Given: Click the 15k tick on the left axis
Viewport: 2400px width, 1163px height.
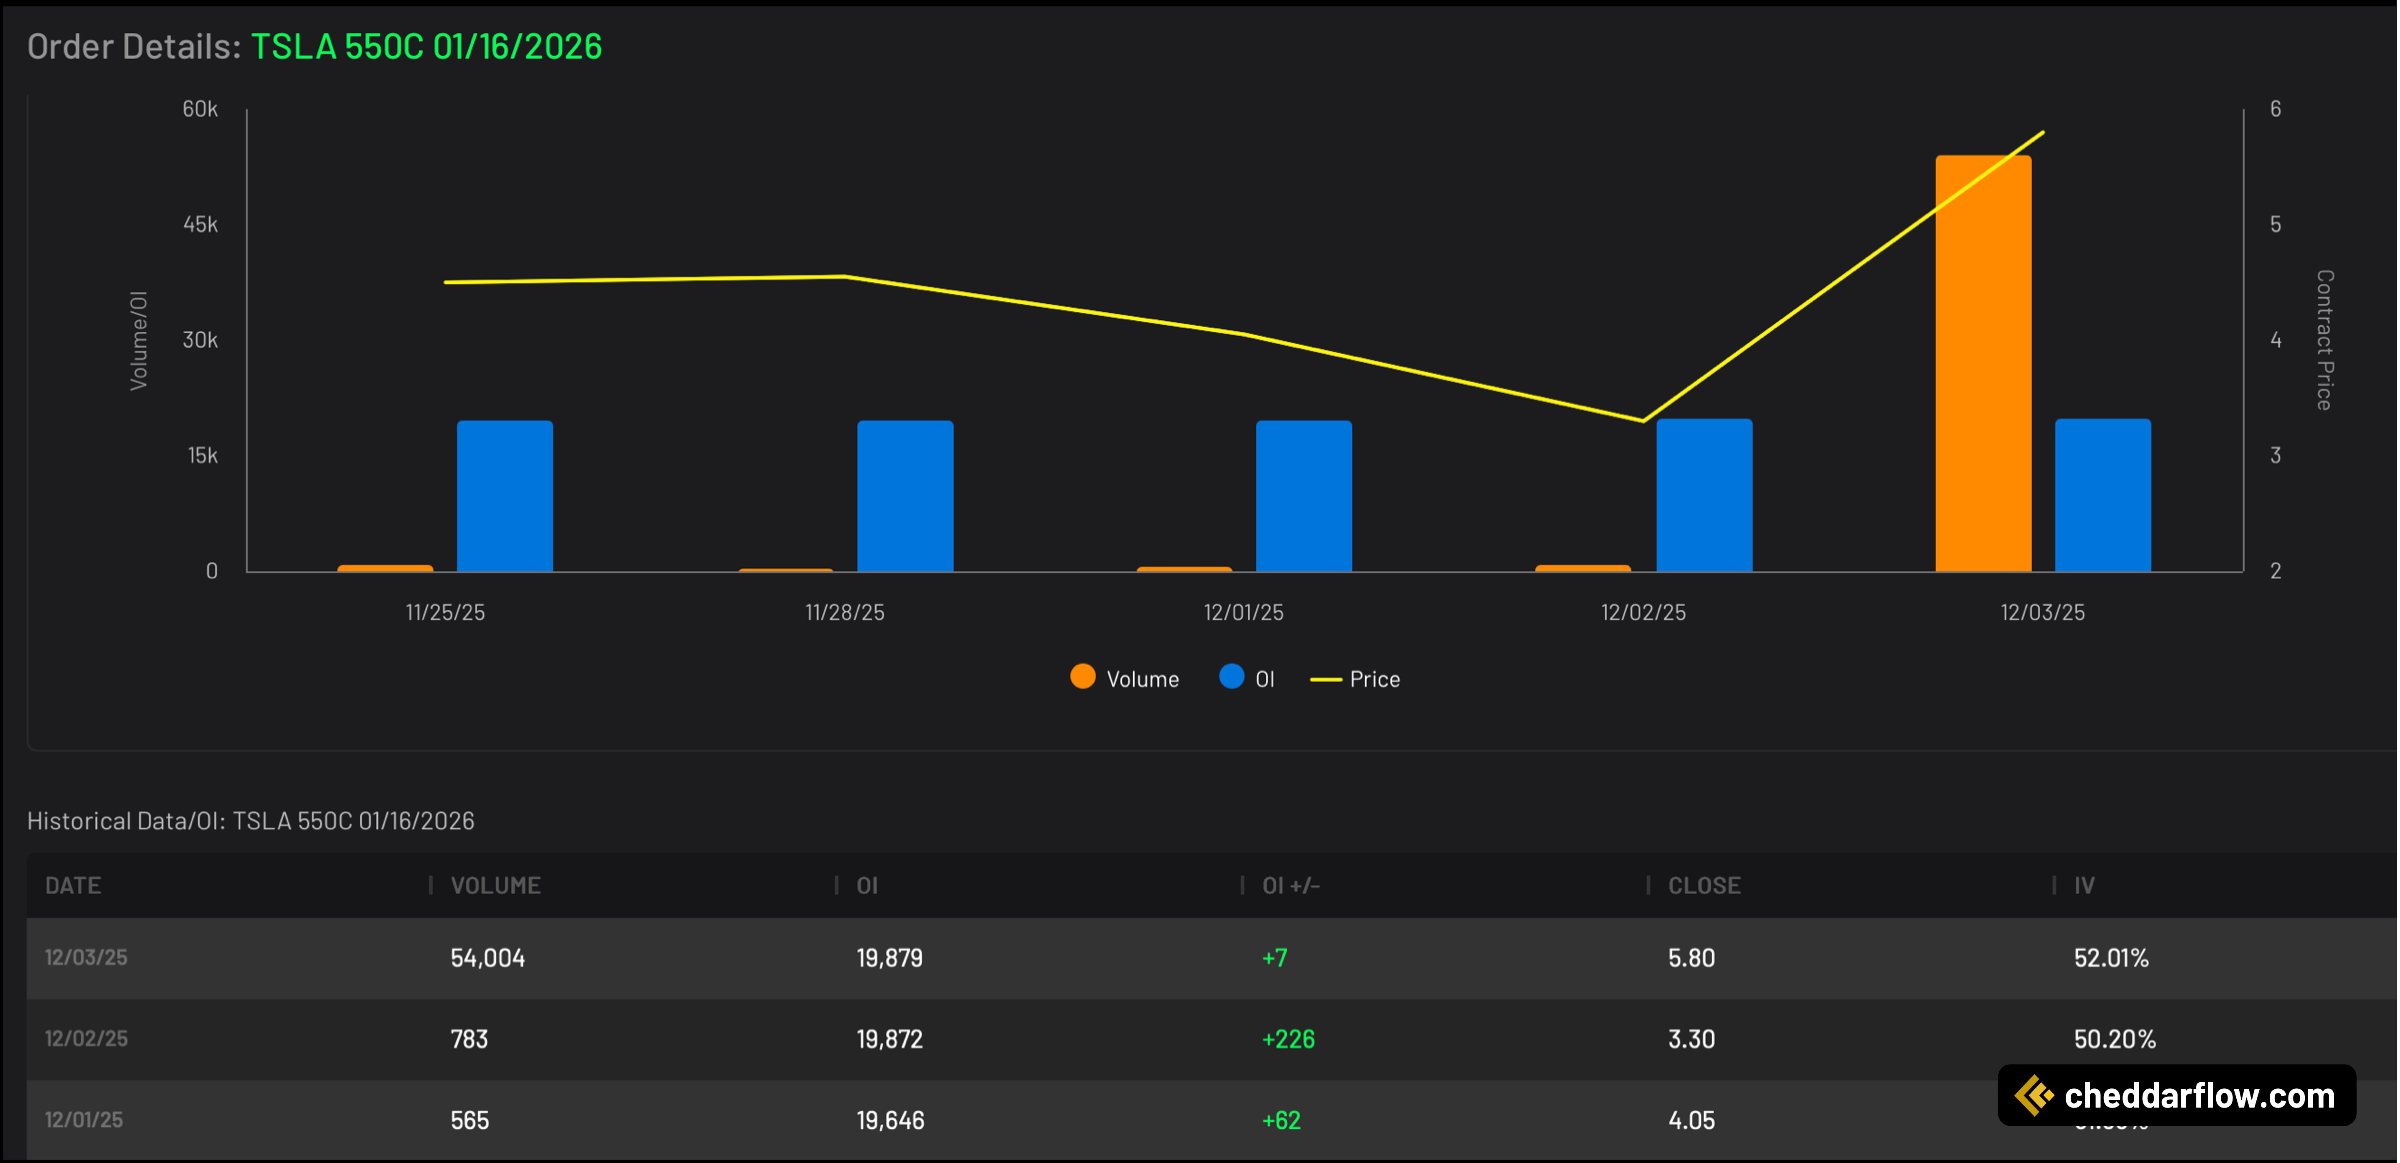Looking at the screenshot, I should 203,456.
